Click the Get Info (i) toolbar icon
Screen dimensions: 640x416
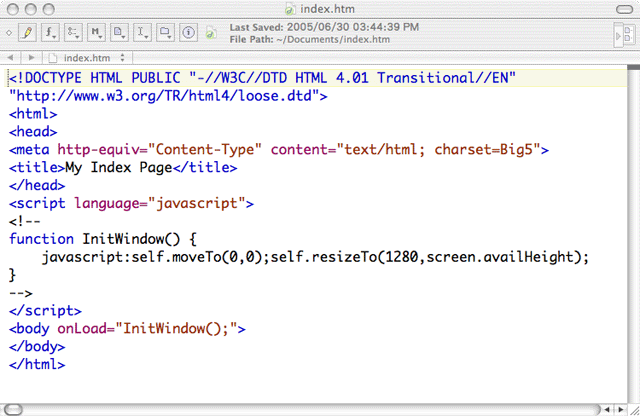(188, 32)
